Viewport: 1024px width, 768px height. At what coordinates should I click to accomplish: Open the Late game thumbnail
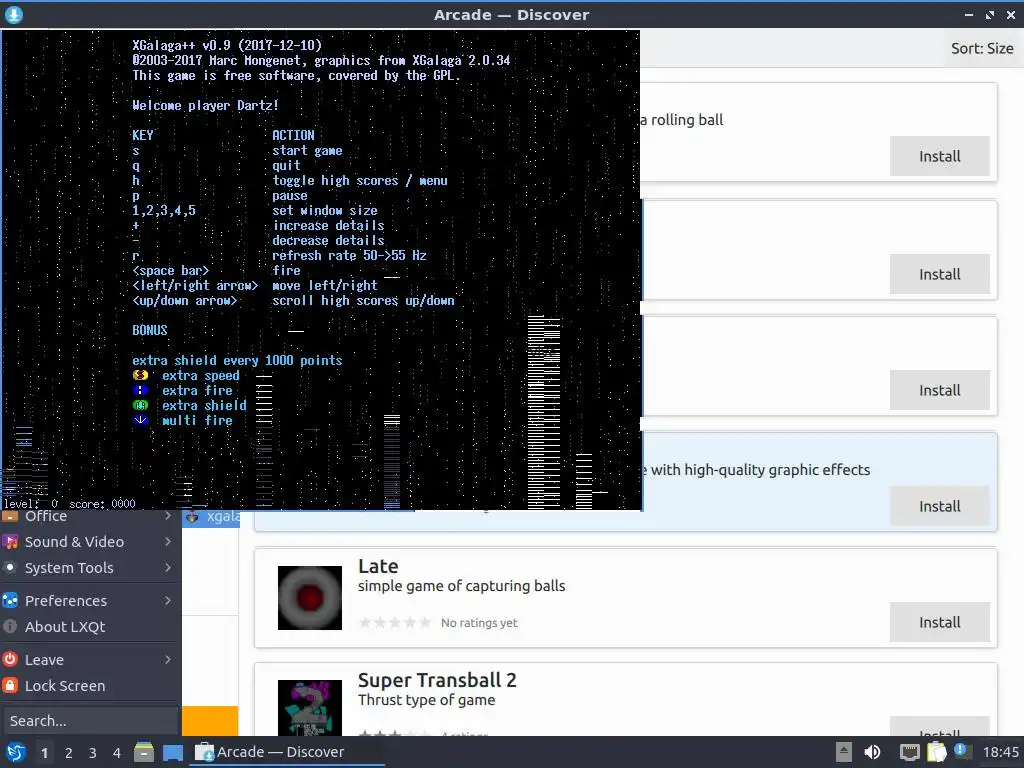pyautogui.click(x=310, y=598)
